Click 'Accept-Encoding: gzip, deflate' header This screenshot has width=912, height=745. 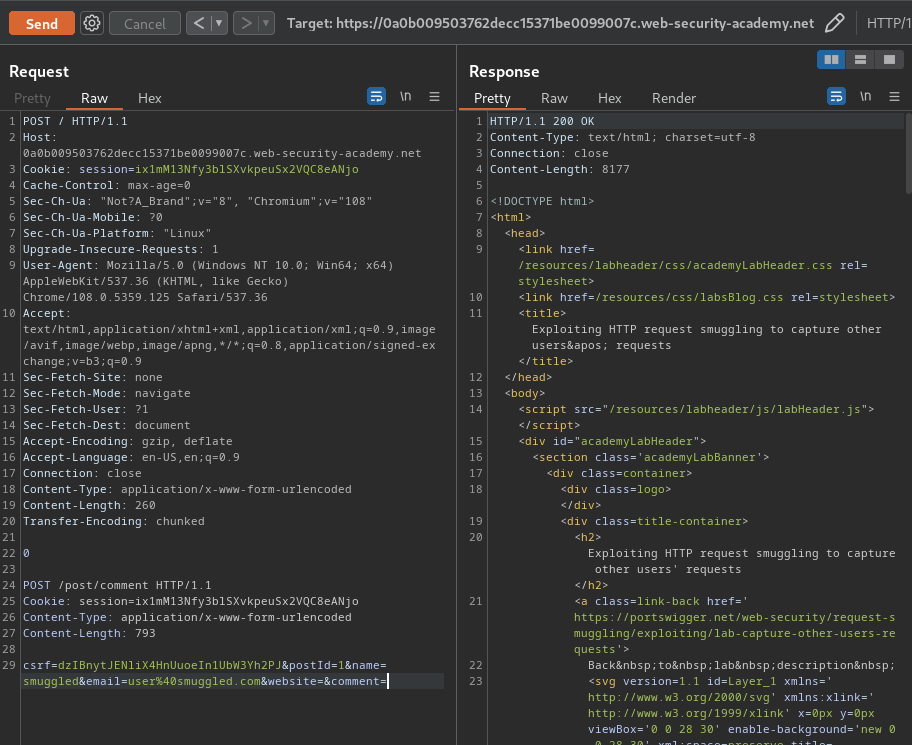pos(127,441)
